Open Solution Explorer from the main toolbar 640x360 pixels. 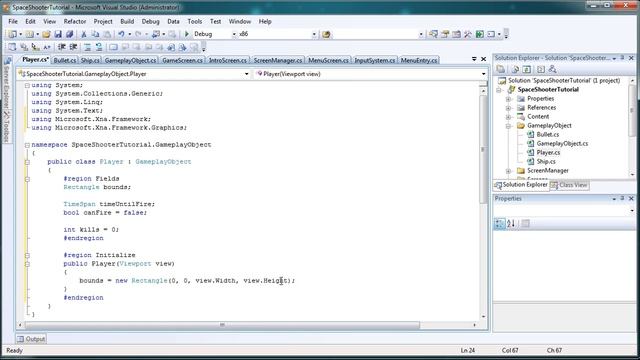point(433,34)
